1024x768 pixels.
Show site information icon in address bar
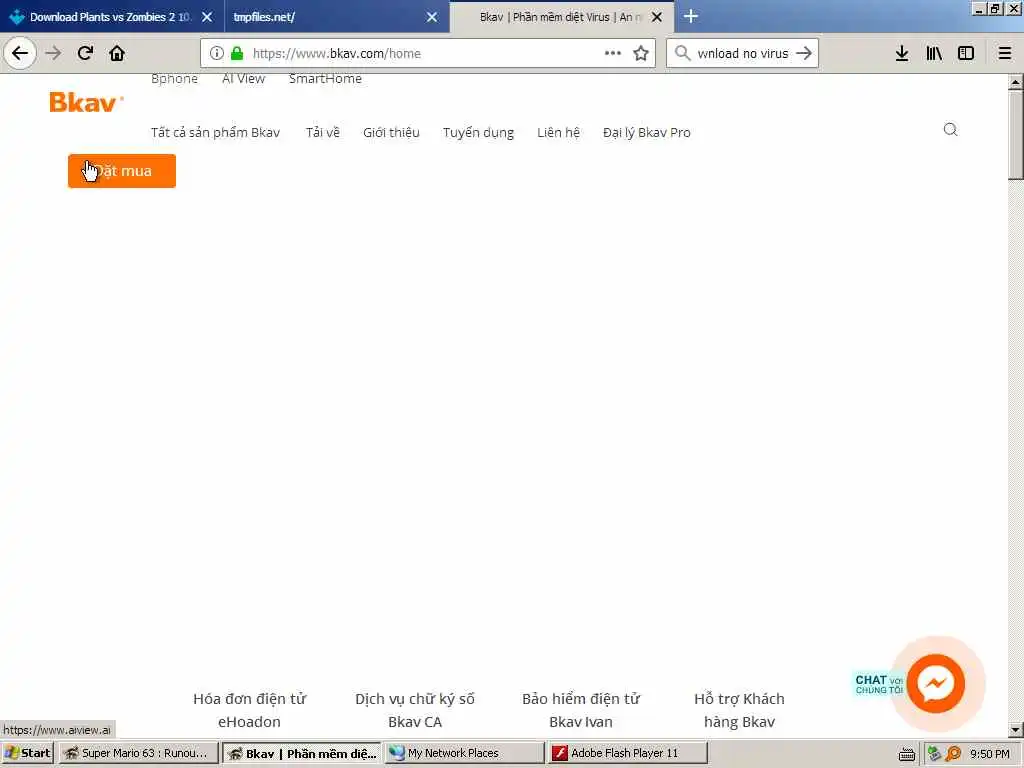pyautogui.click(x=217, y=53)
